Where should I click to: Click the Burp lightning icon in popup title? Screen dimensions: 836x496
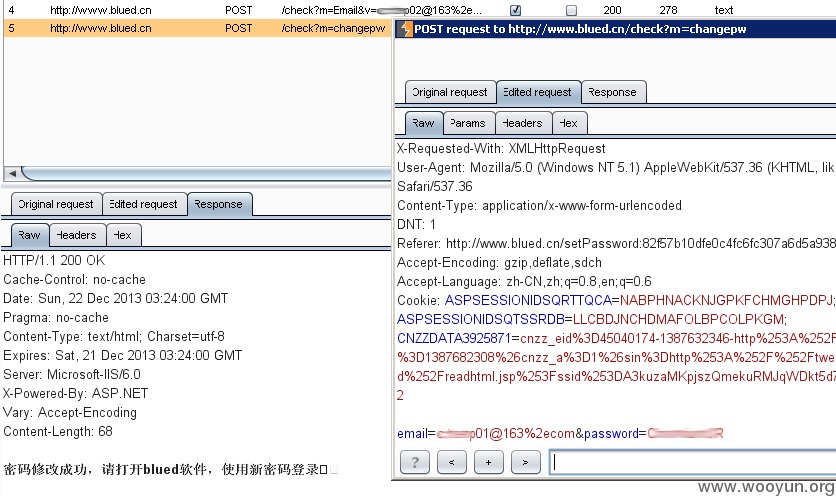click(x=406, y=29)
